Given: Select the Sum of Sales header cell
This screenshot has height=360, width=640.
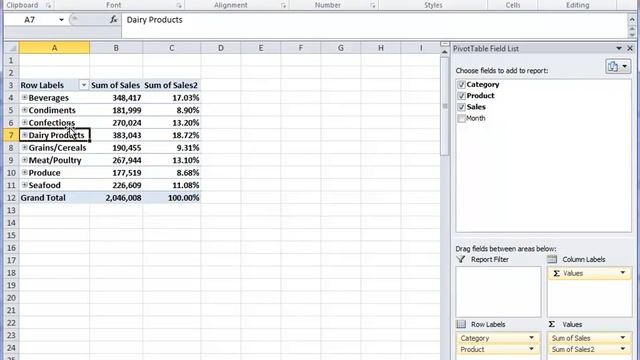Looking at the screenshot, I should coord(116,85).
